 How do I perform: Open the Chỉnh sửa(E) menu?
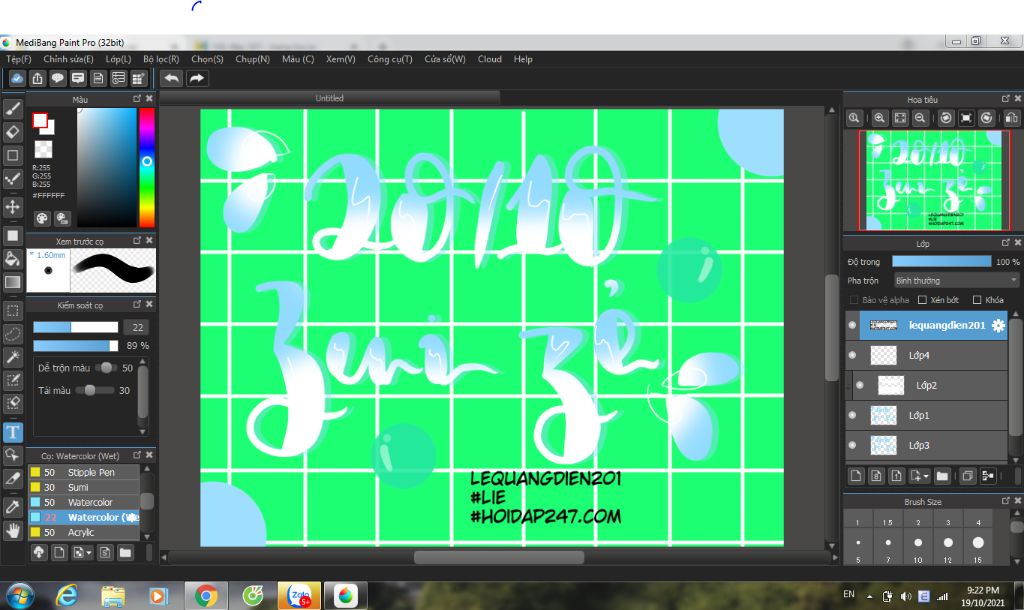click(x=68, y=59)
